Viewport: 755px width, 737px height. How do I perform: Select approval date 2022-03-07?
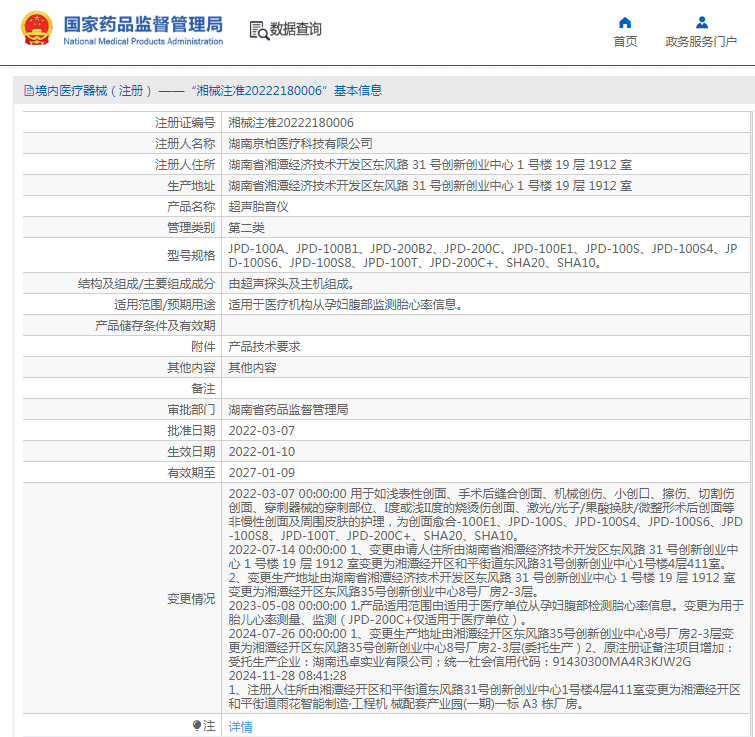point(261,431)
